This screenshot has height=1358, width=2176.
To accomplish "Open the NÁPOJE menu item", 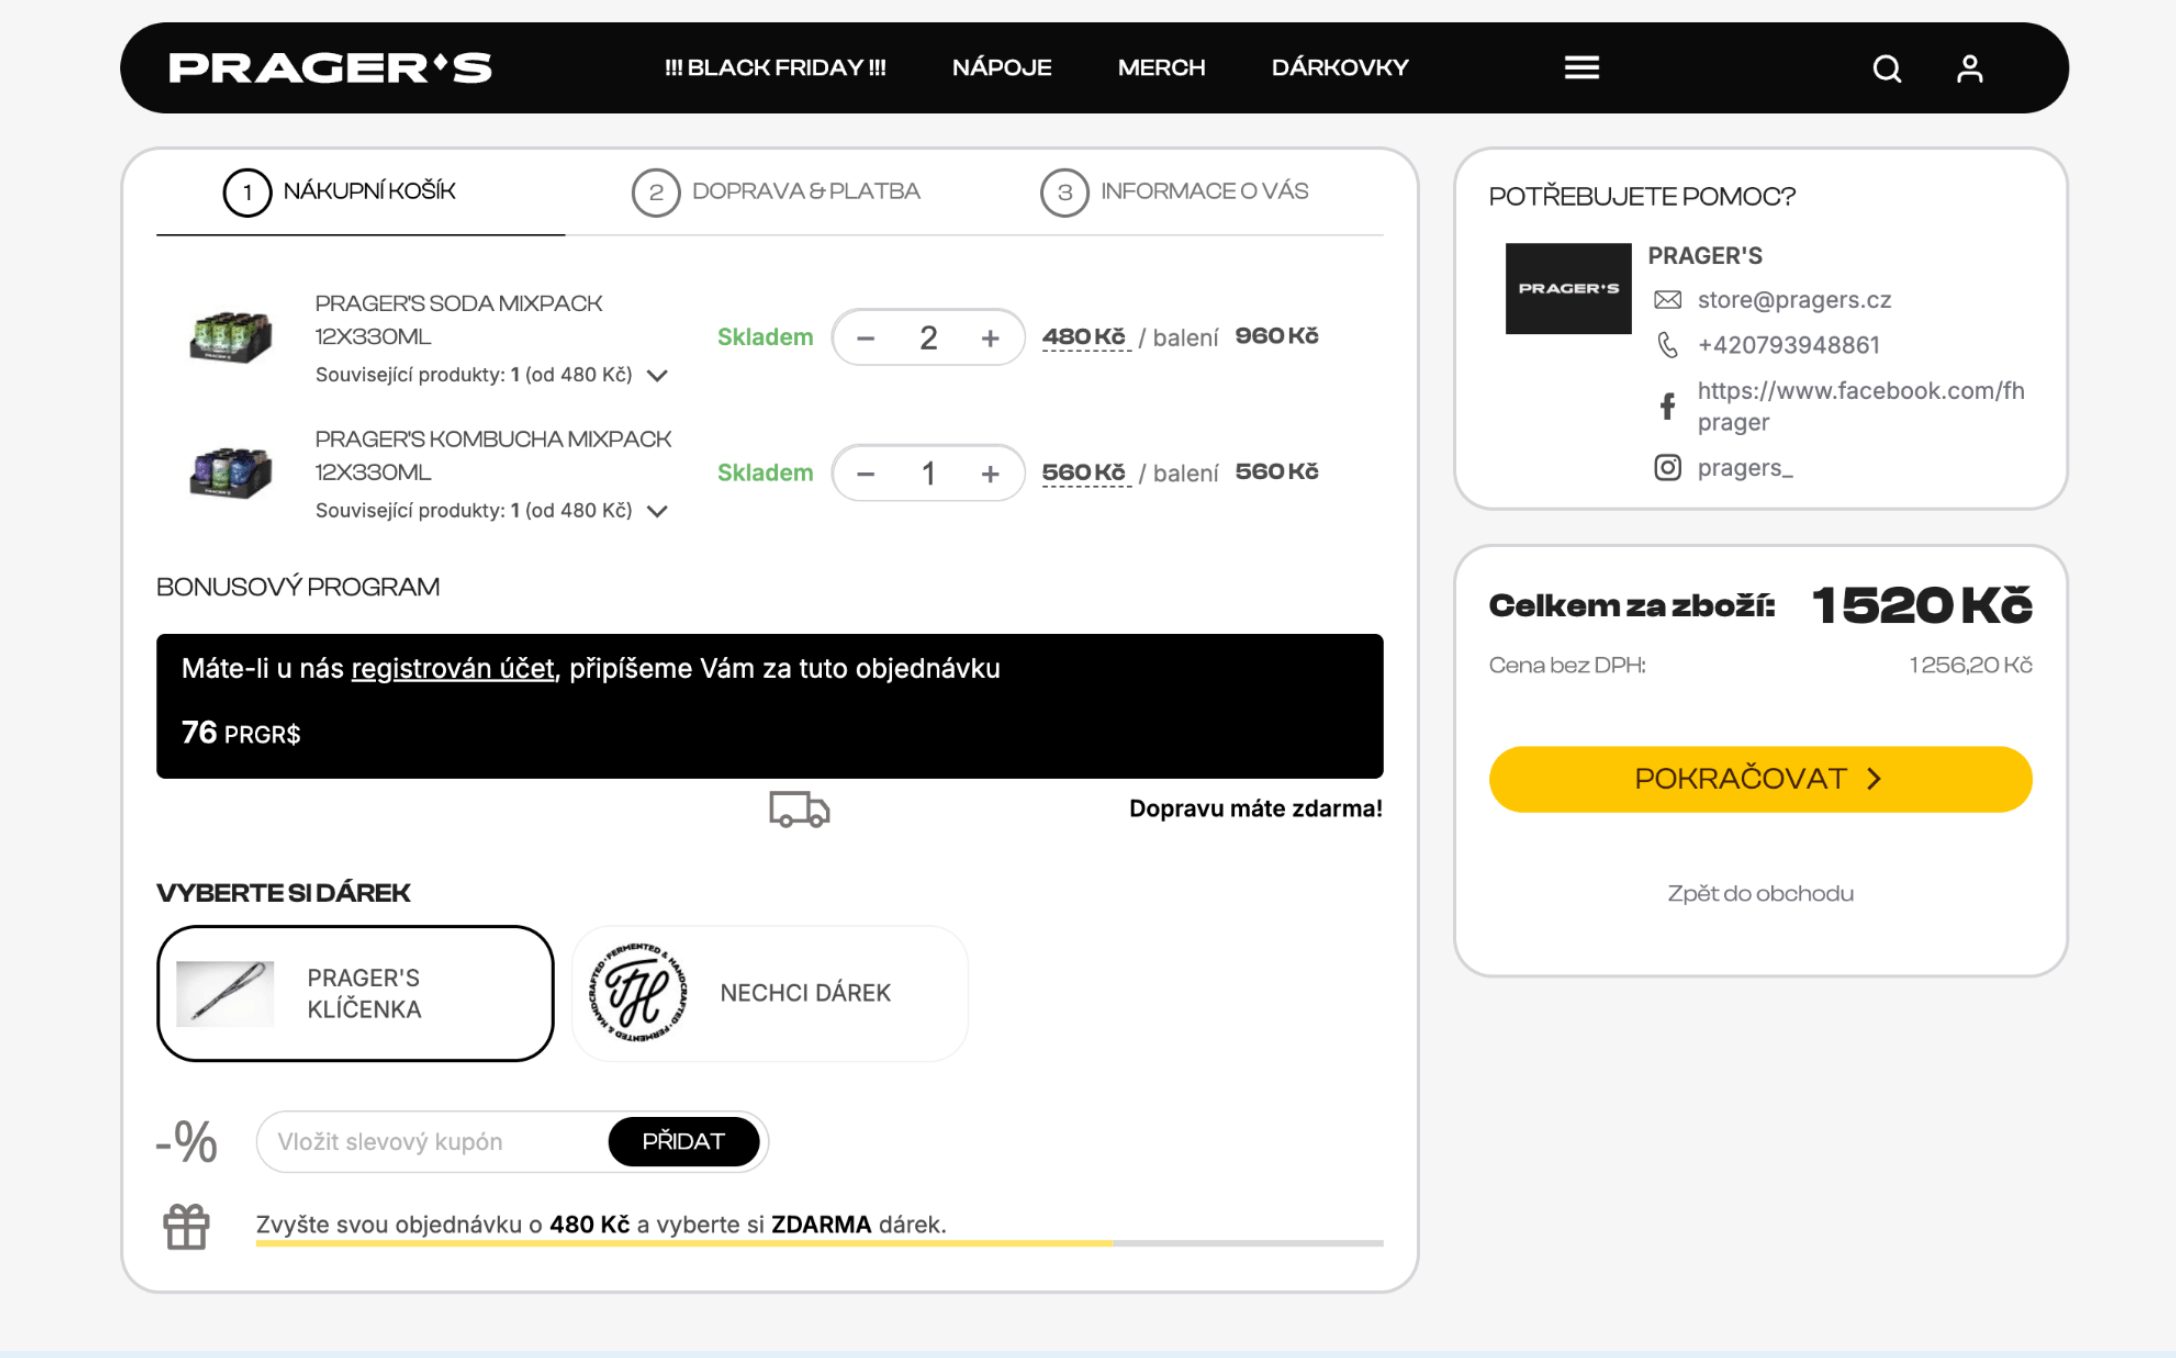I will (1001, 68).
